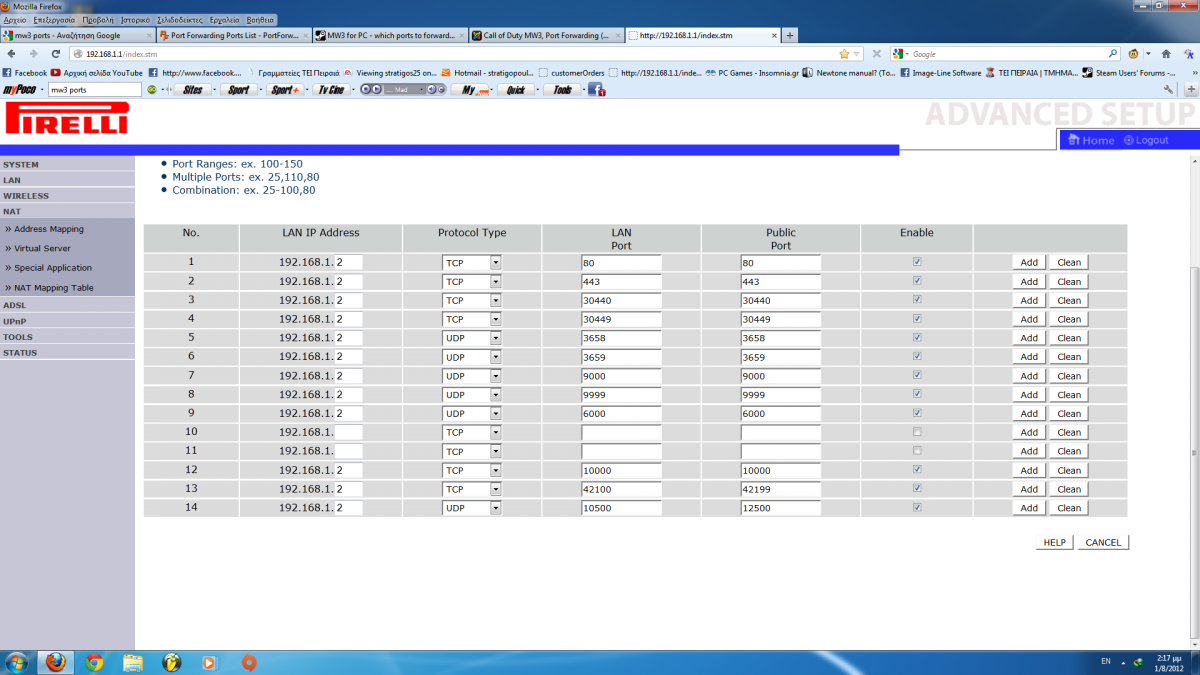The height and width of the screenshot is (675, 1200).
Task: Open Firefox from the taskbar
Action: [56, 662]
